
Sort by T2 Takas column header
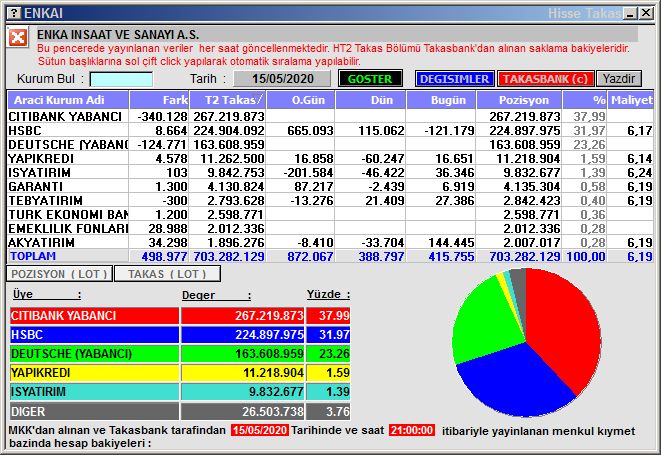[x=228, y=100]
